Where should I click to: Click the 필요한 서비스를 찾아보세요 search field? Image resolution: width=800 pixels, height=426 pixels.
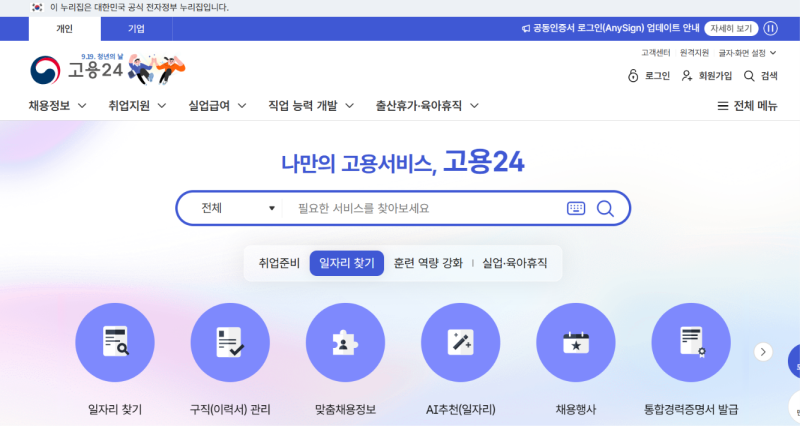[423, 208]
